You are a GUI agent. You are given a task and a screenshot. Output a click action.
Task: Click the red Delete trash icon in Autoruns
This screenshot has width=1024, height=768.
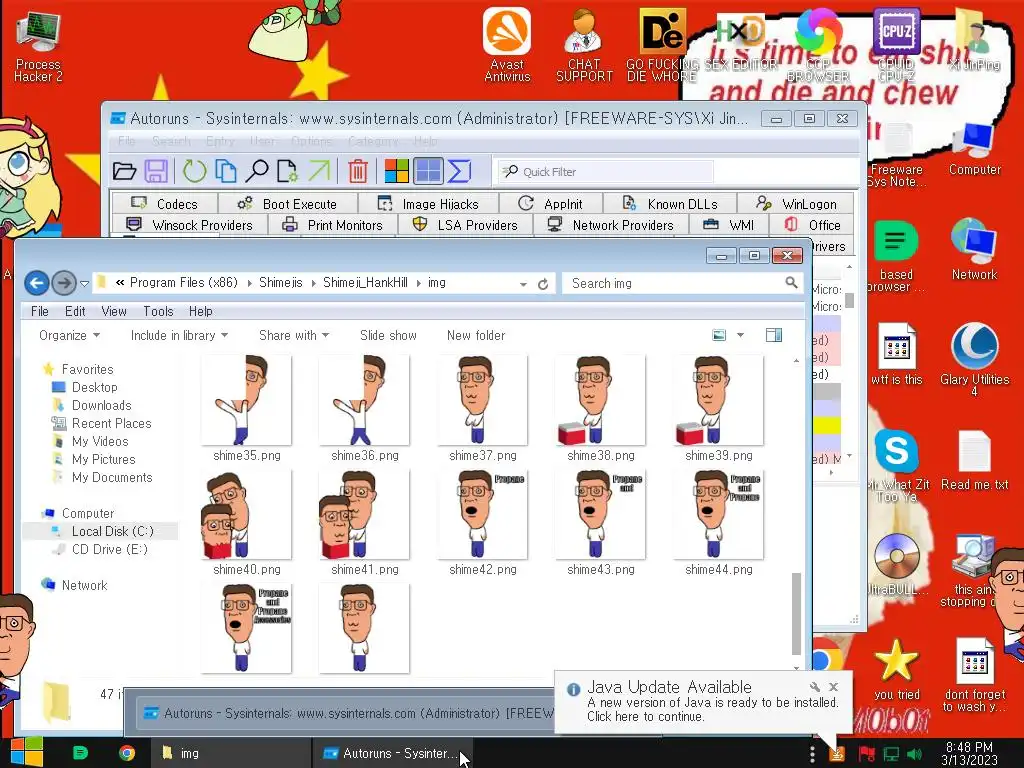tap(358, 172)
